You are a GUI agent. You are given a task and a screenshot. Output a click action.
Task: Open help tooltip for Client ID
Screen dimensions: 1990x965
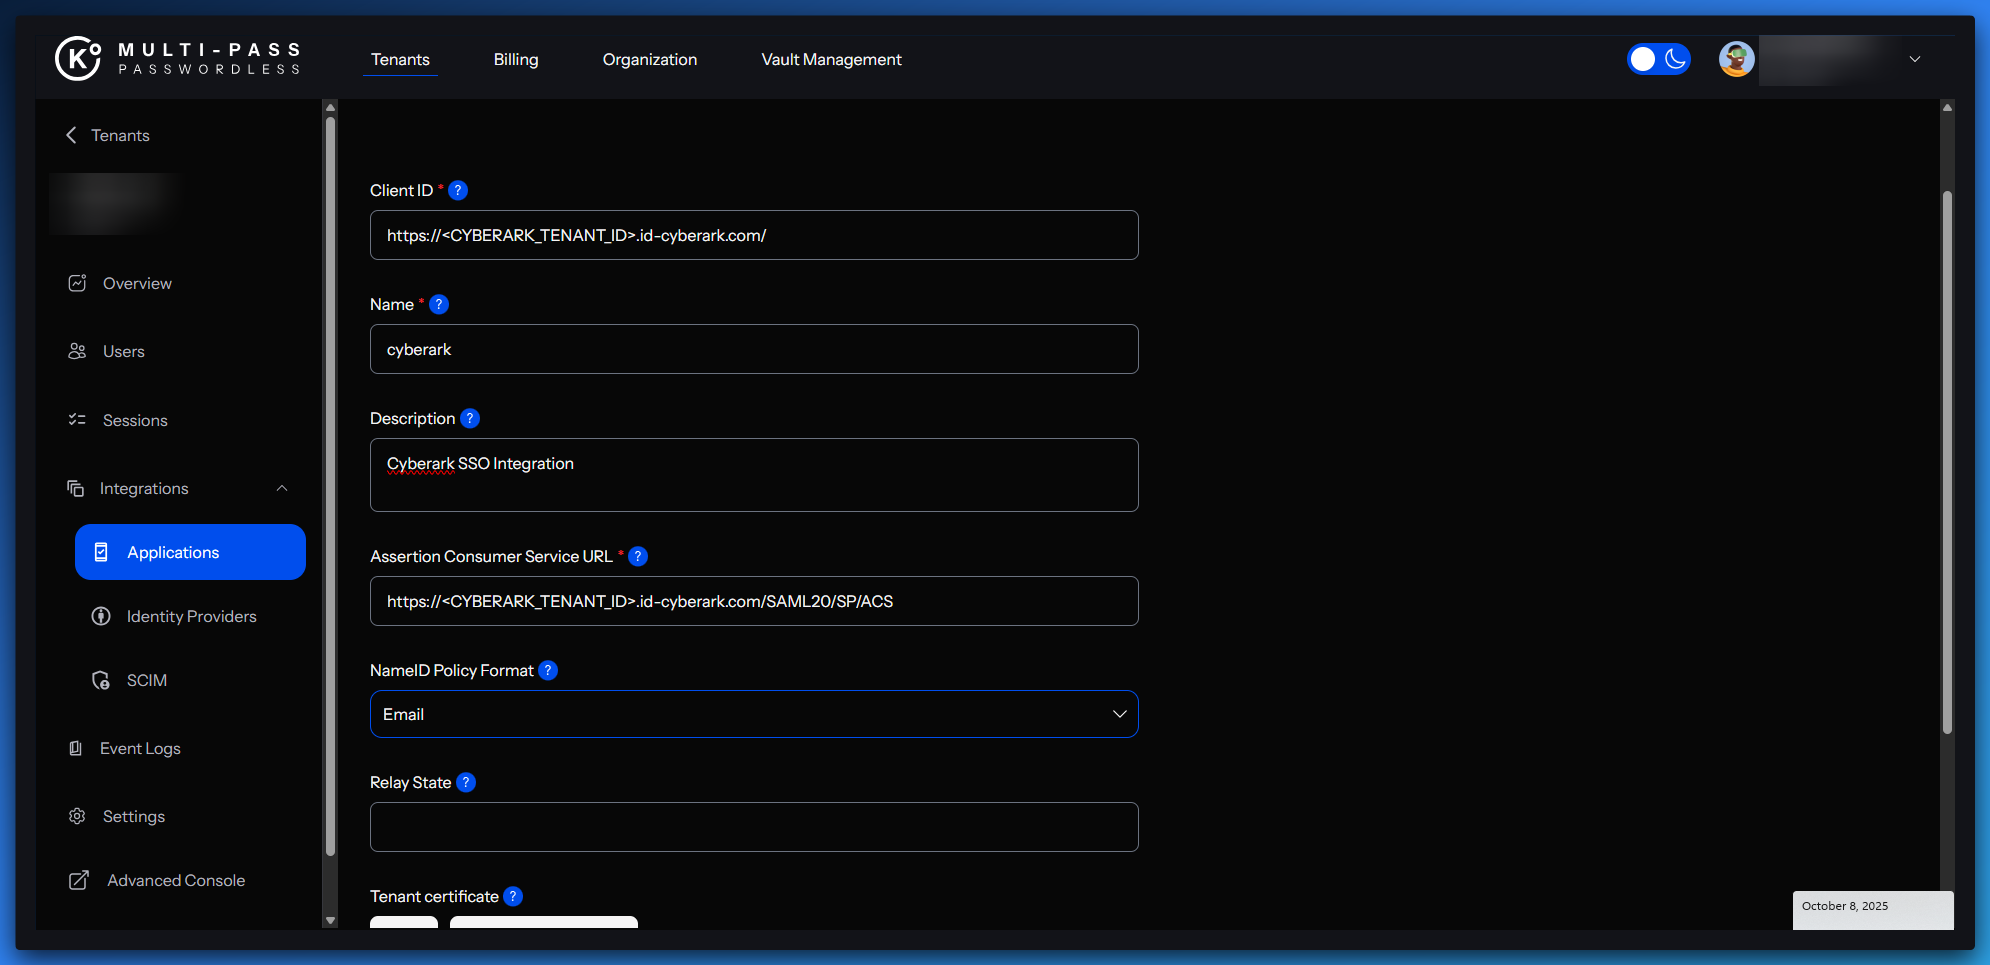click(x=458, y=190)
